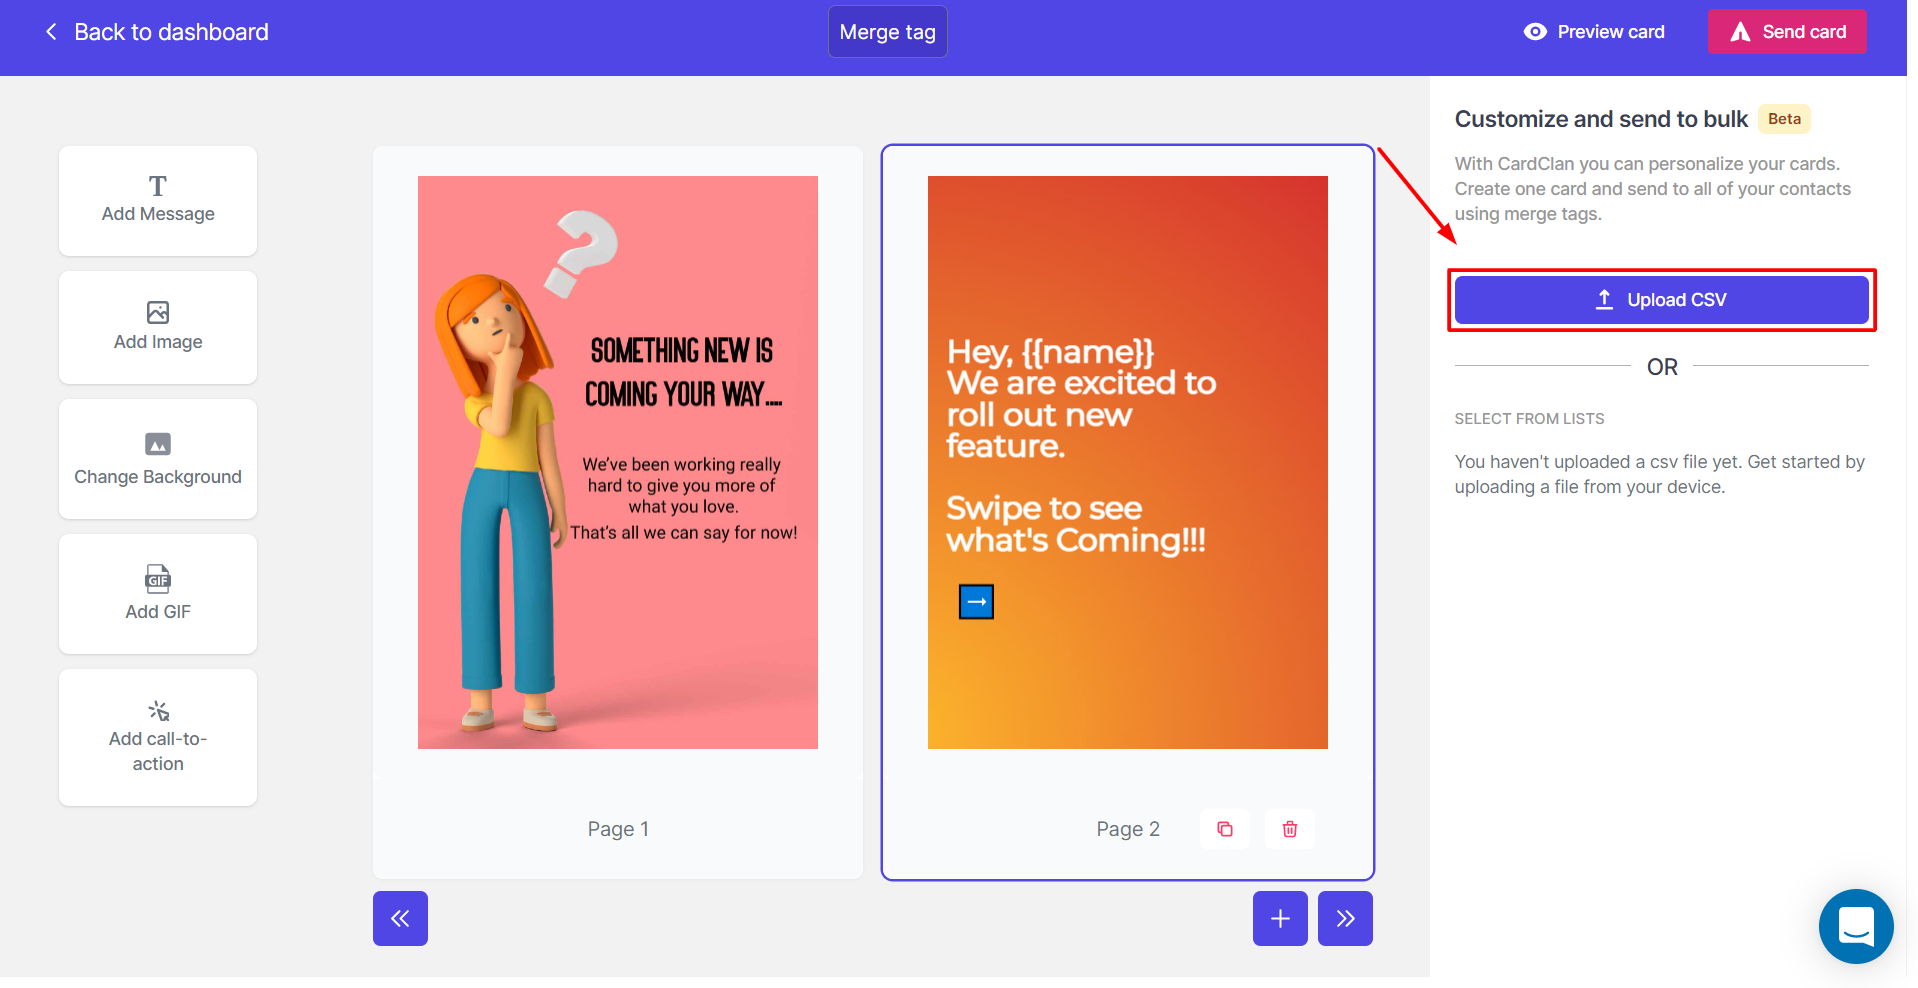Image resolution: width=1918 pixels, height=988 pixels.
Task: Click the 'SOMETHING NEW IS COMING YOUR WAY' heading
Action: click(x=682, y=372)
